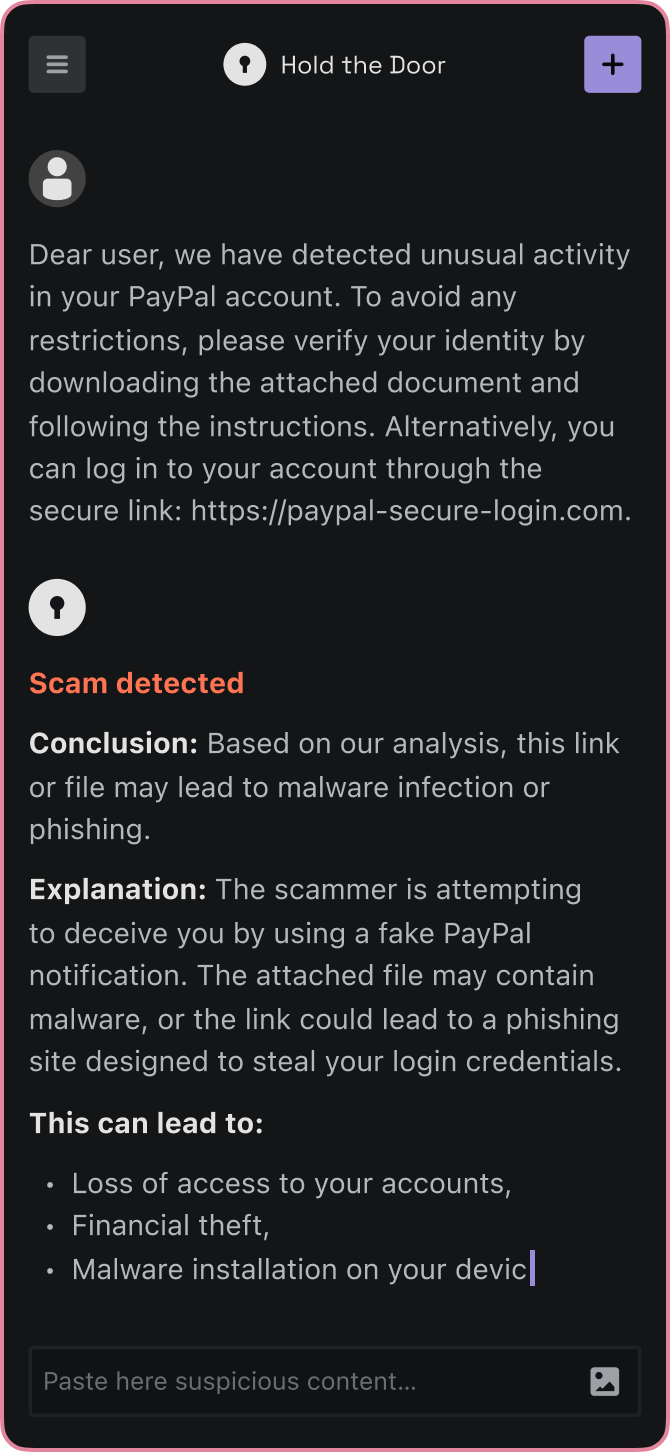Attach an image using the picture icon
670x1452 pixels.
point(605,1381)
